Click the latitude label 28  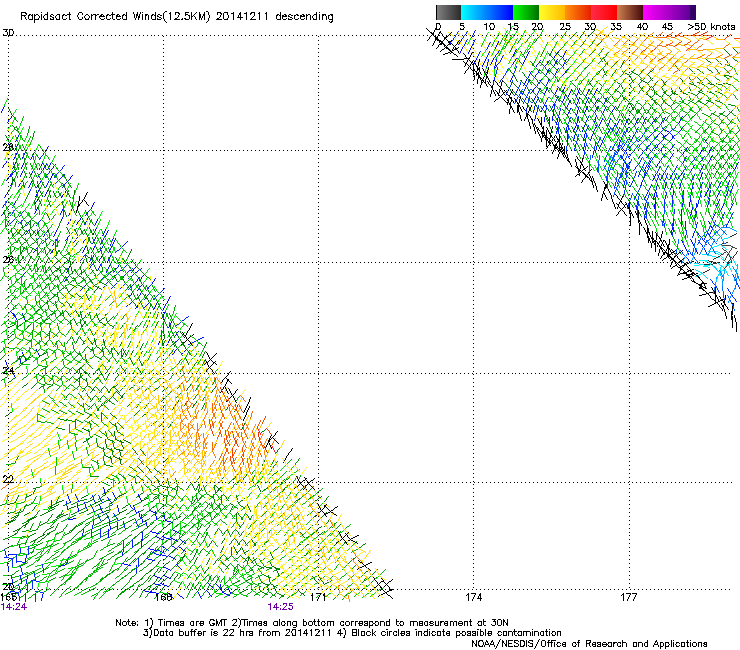coord(8,147)
